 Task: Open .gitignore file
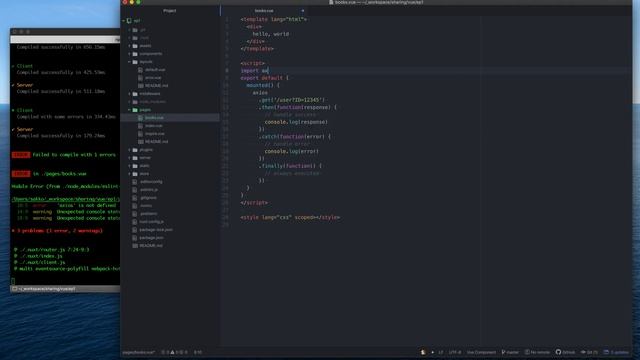148,198
